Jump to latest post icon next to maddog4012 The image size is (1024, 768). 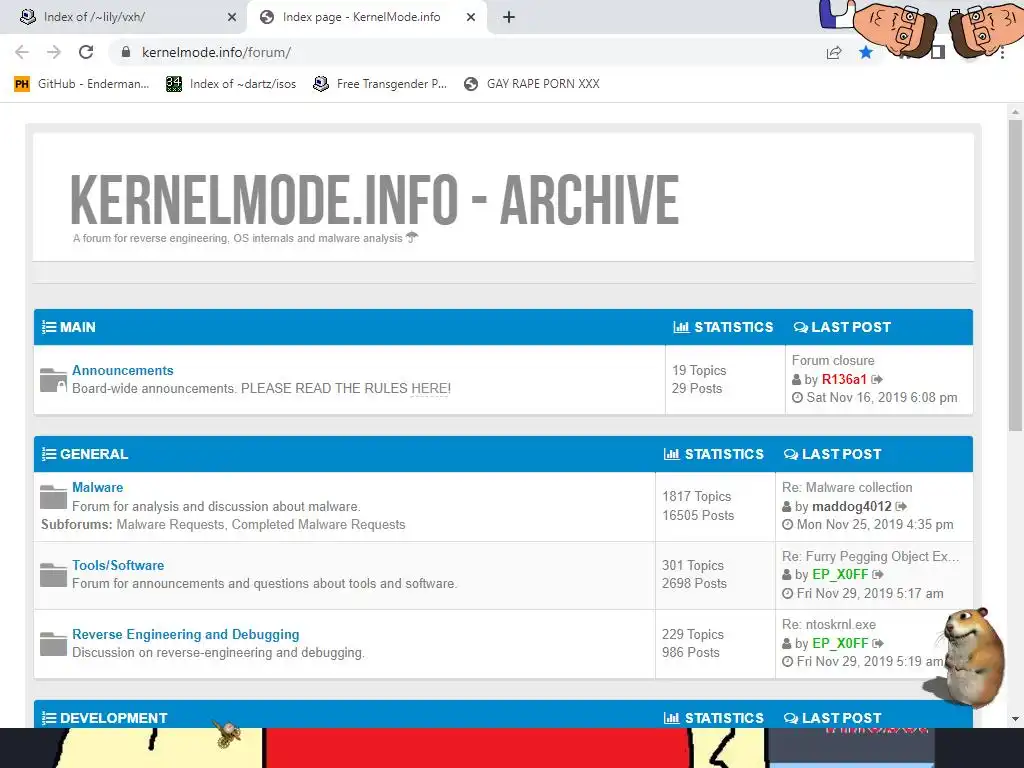901,506
